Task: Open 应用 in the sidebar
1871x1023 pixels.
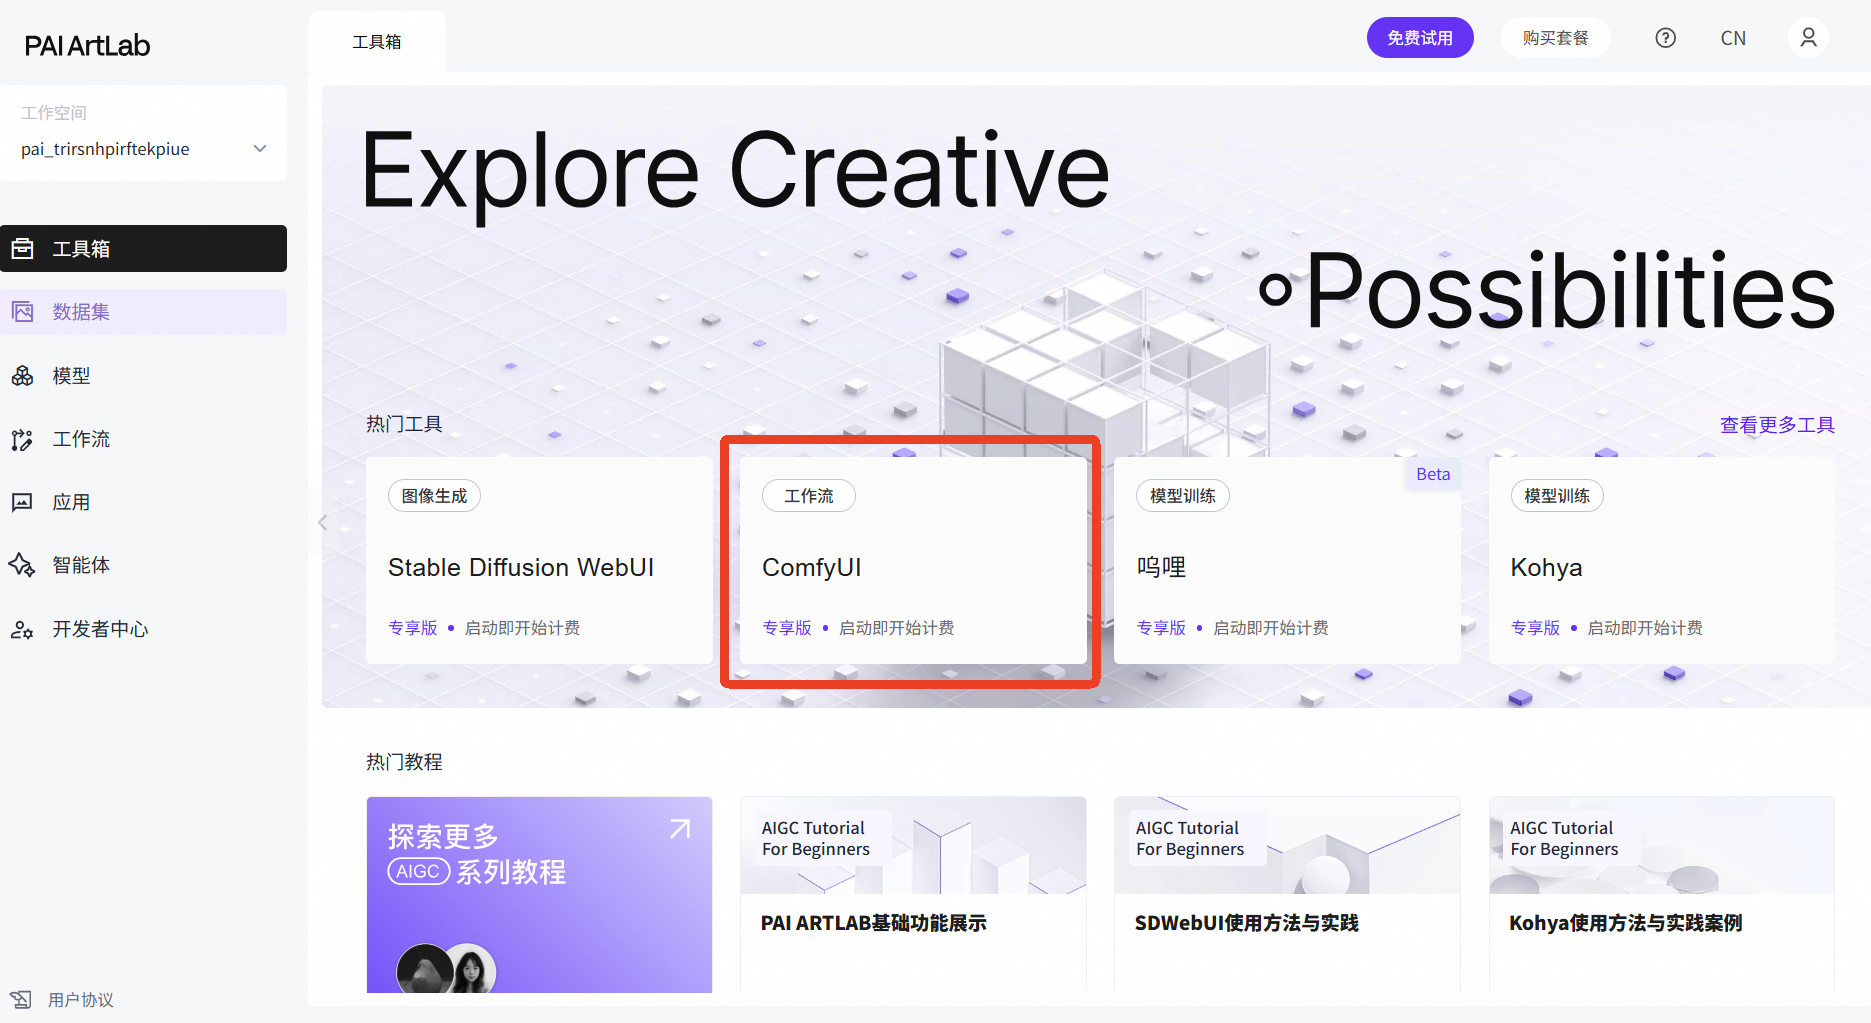Action: [x=144, y=502]
